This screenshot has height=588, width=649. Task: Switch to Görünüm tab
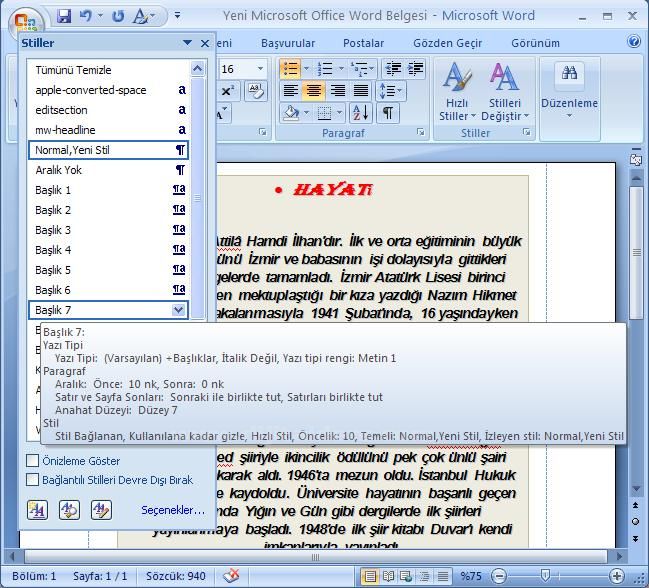[x=535, y=43]
